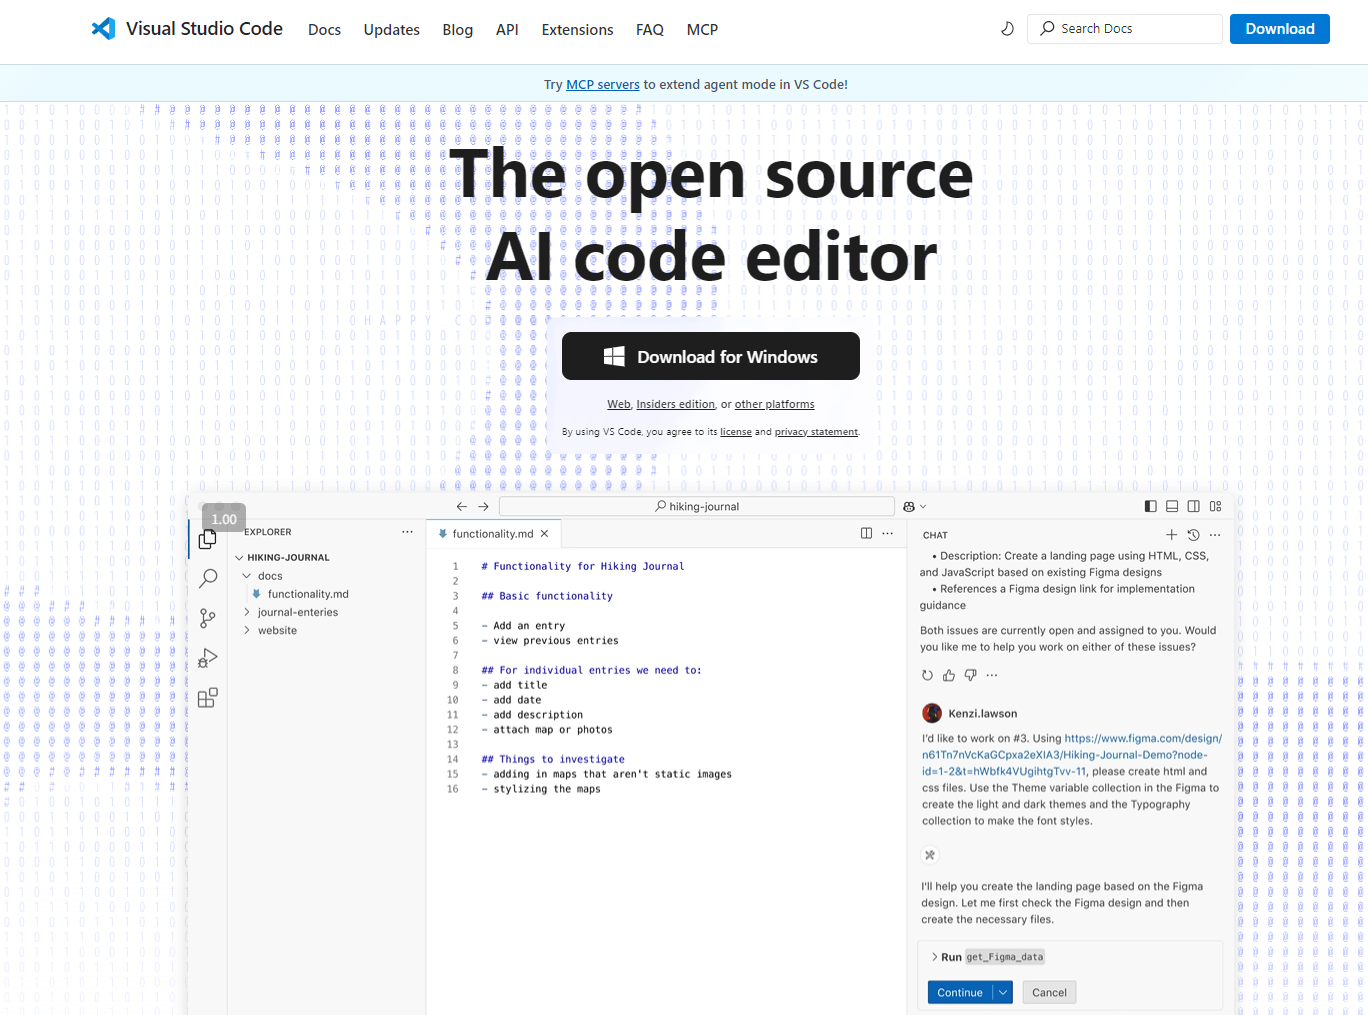
Task: Open the license link
Action: (736, 432)
